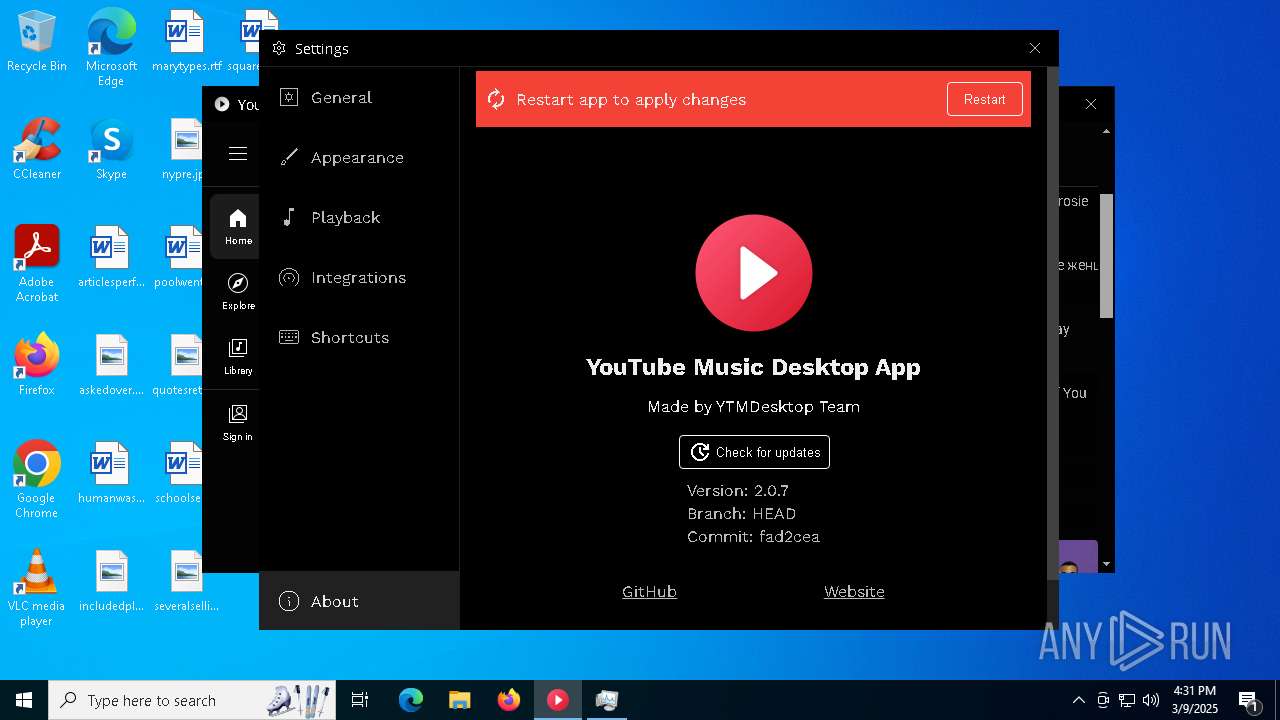Click the scroll down arrow in YouTube Music window
The height and width of the screenshot is (720, 1280).
point(1106,565)
